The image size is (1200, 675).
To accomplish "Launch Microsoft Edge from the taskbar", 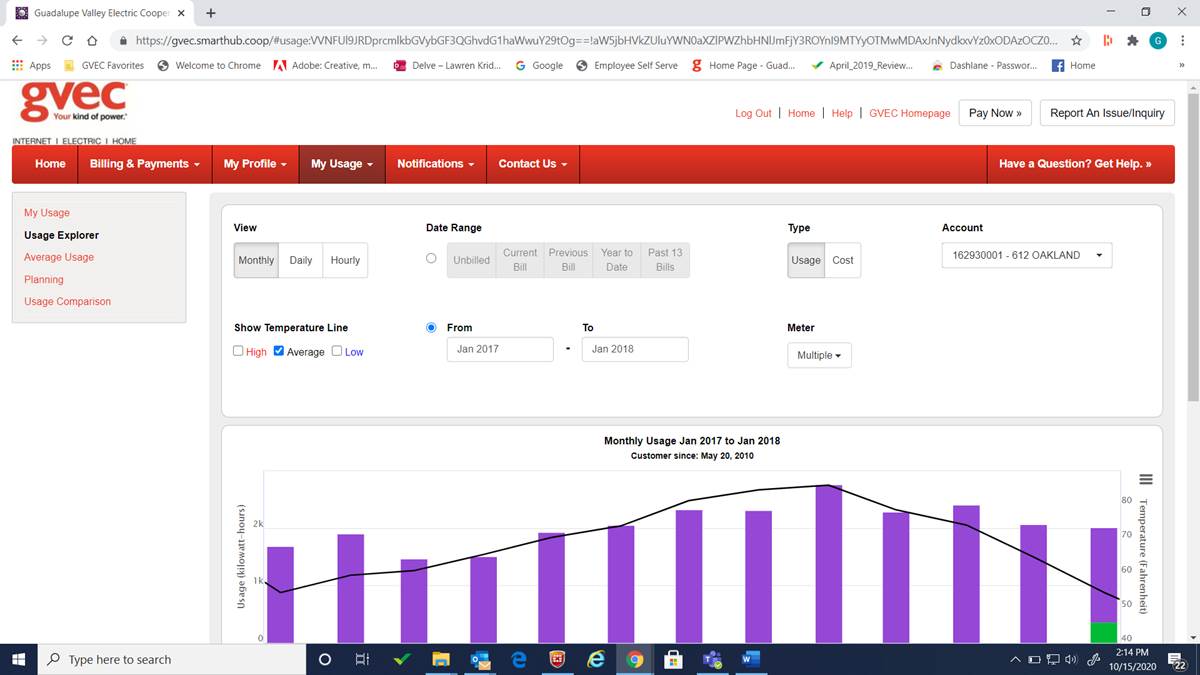I will [519, 659].
